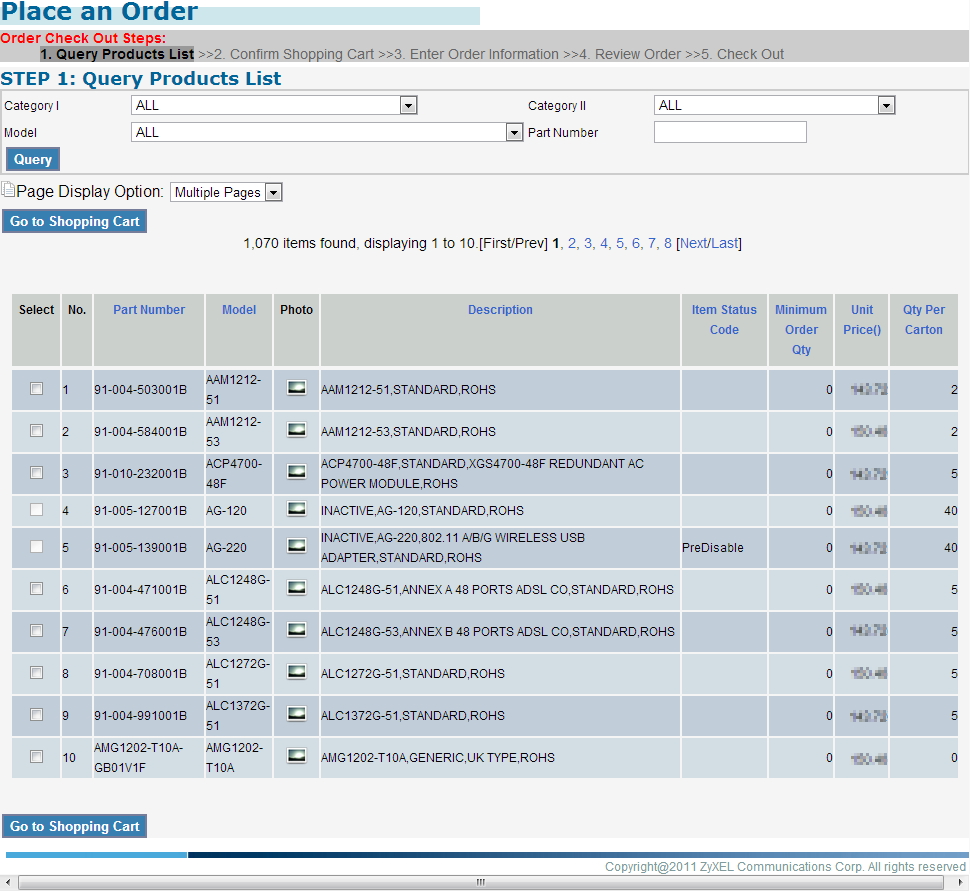The width and height of the screenshot is (970, 891).
Task: Click photo icon for AMG1202-T10A
Action: pos(296,756)
